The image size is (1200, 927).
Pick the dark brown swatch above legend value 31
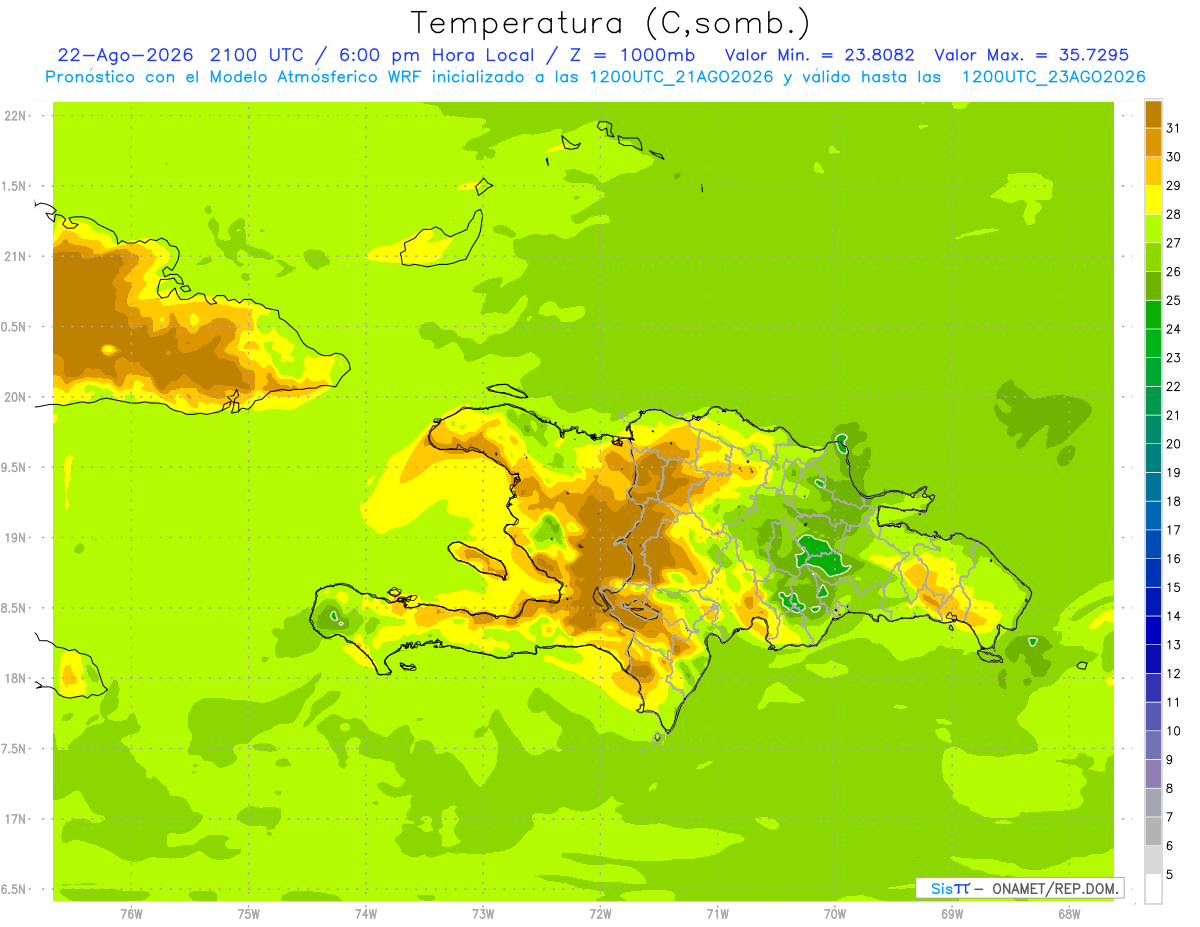(1153, 114)
